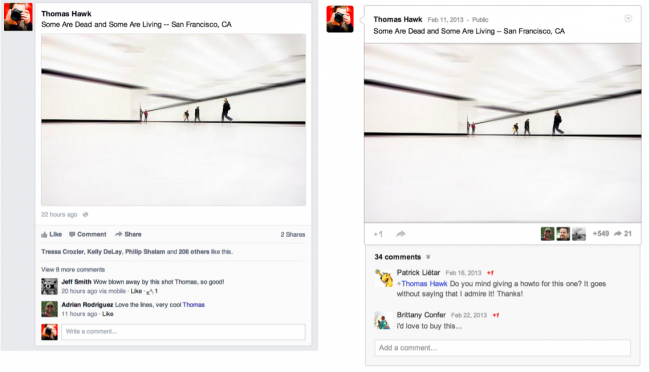
Task: Click Patrick Liétar's comment avatar
Action: point(383,278)
